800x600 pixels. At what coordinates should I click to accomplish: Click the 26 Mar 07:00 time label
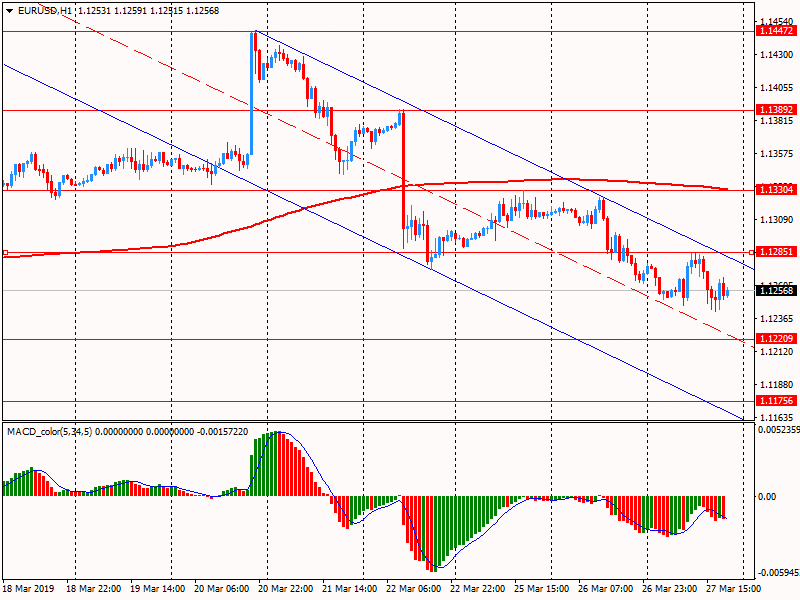click(606, 589)
